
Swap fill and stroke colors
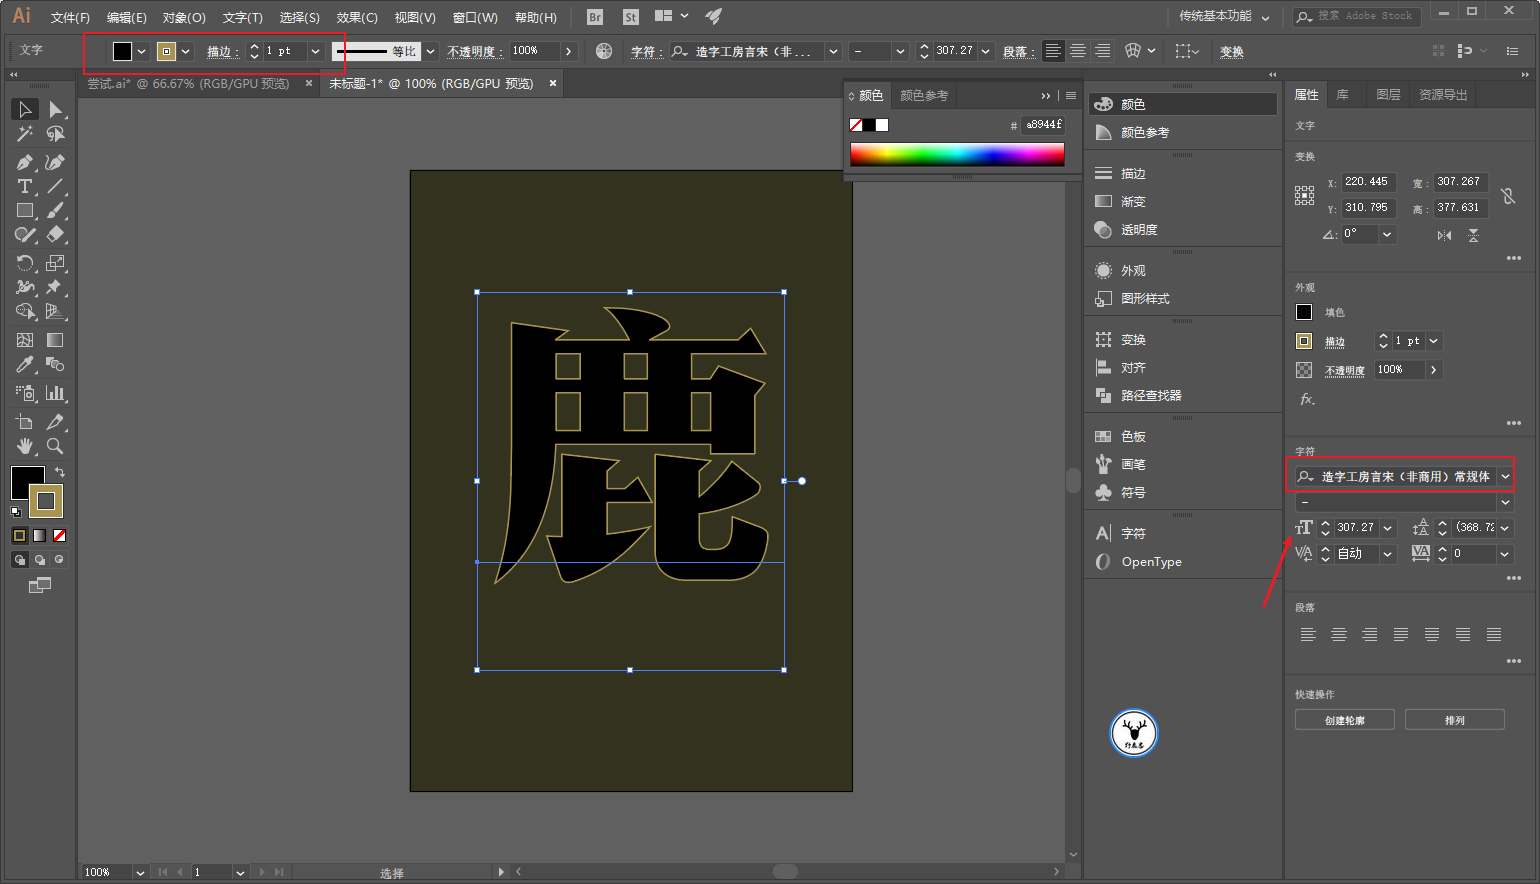click(60, 472)
